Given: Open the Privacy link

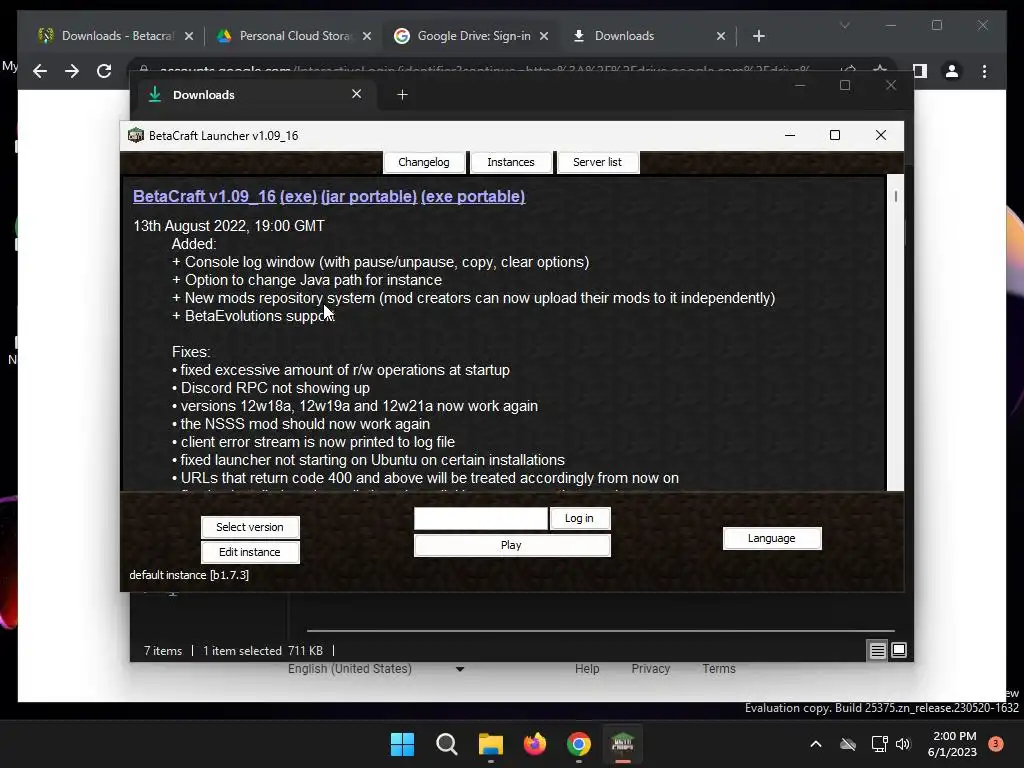Looking at the screenshot, I should pos(650,669).
